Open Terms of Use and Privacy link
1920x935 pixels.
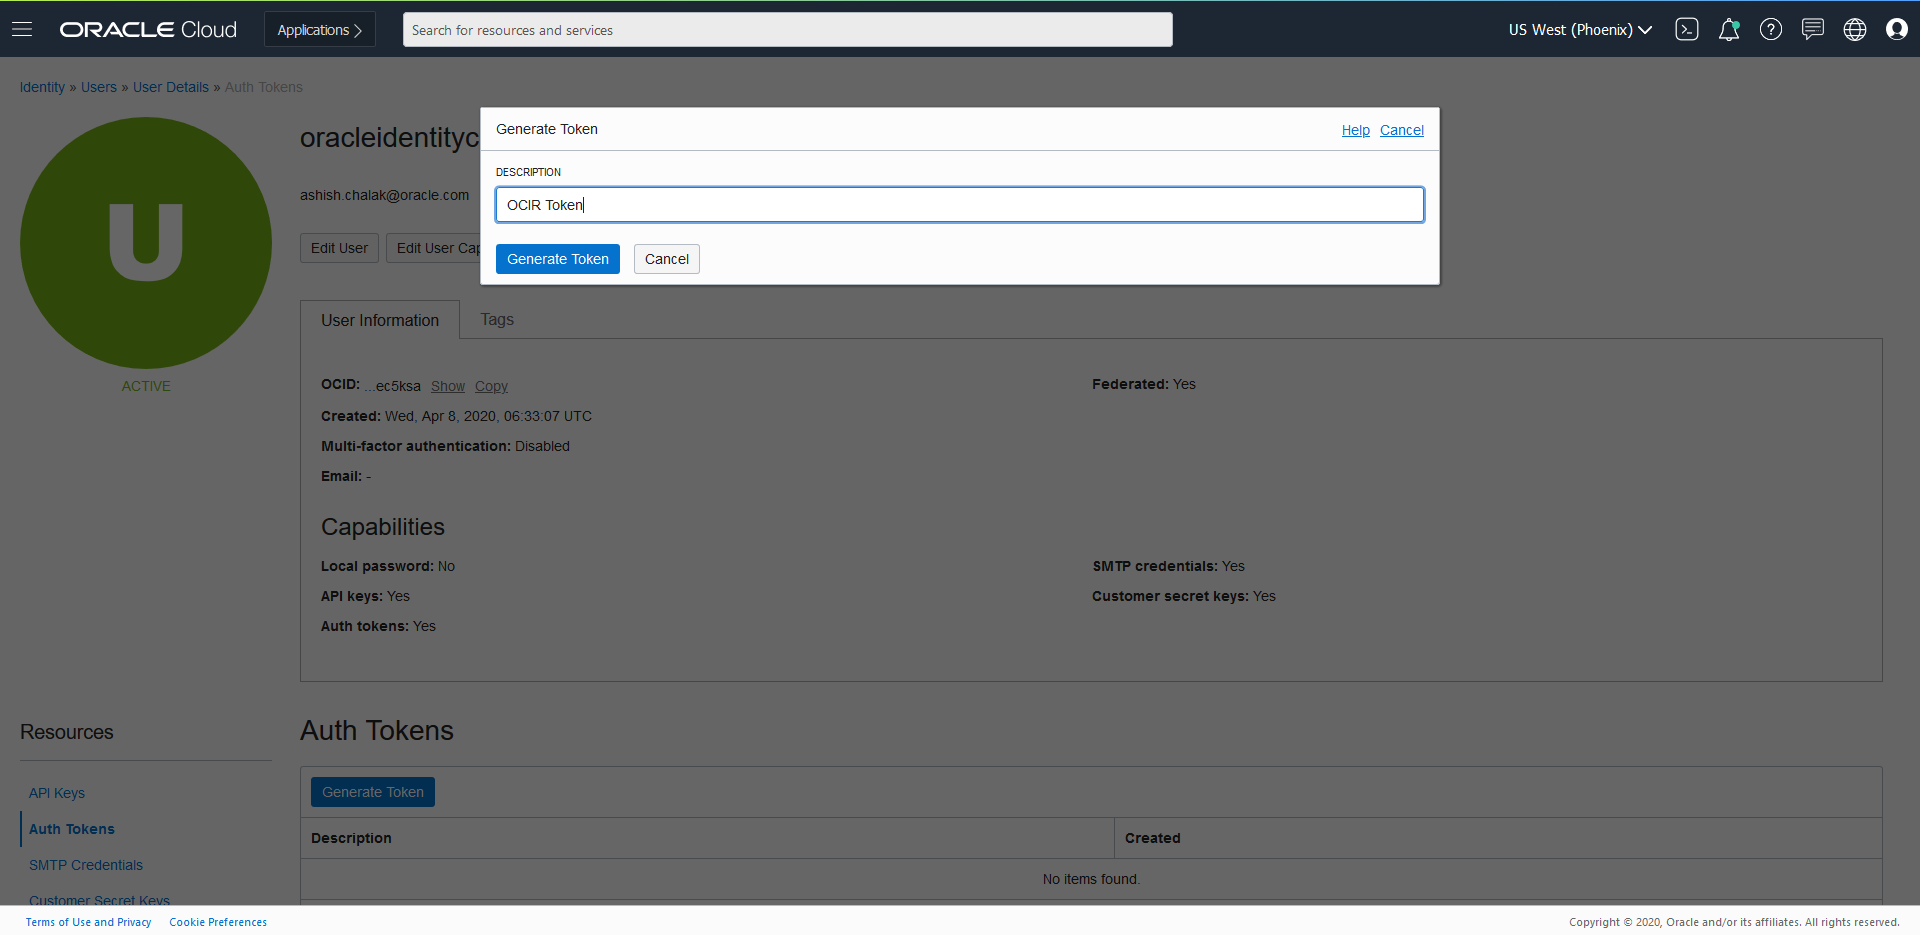click(89, 922)
